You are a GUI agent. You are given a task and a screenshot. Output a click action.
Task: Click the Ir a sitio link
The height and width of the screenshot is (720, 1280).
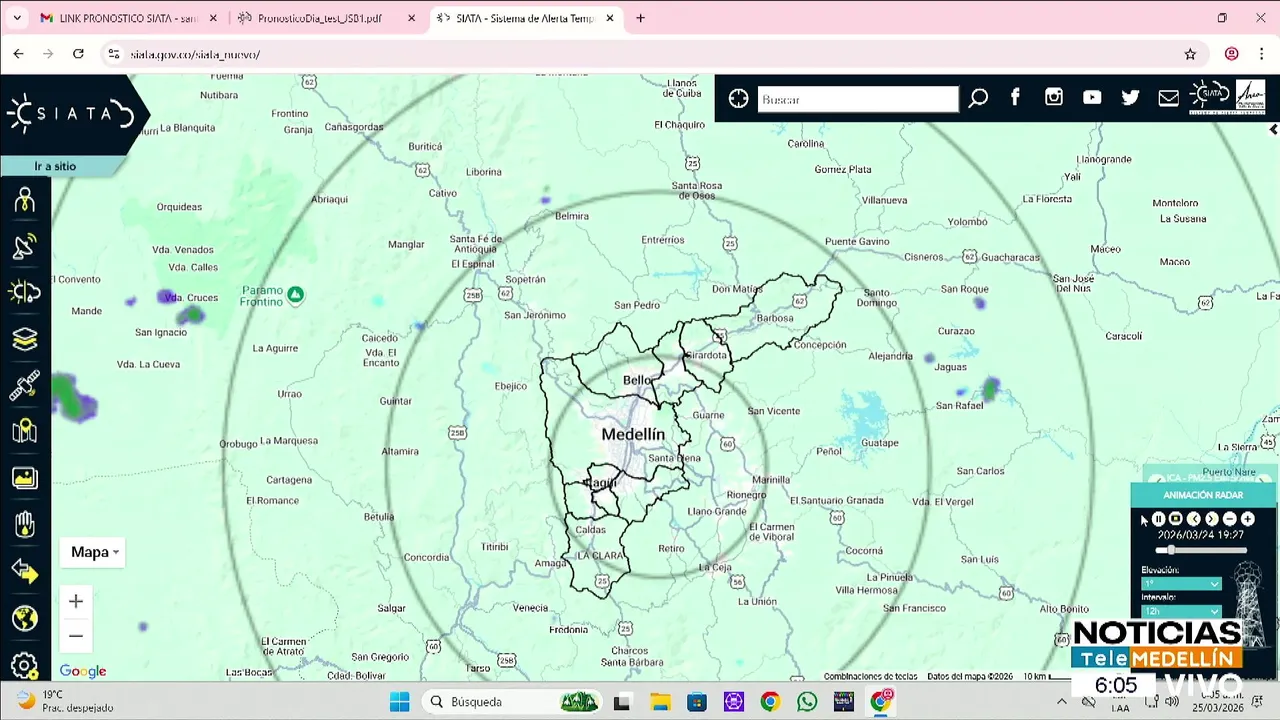(x=55, y=166)
